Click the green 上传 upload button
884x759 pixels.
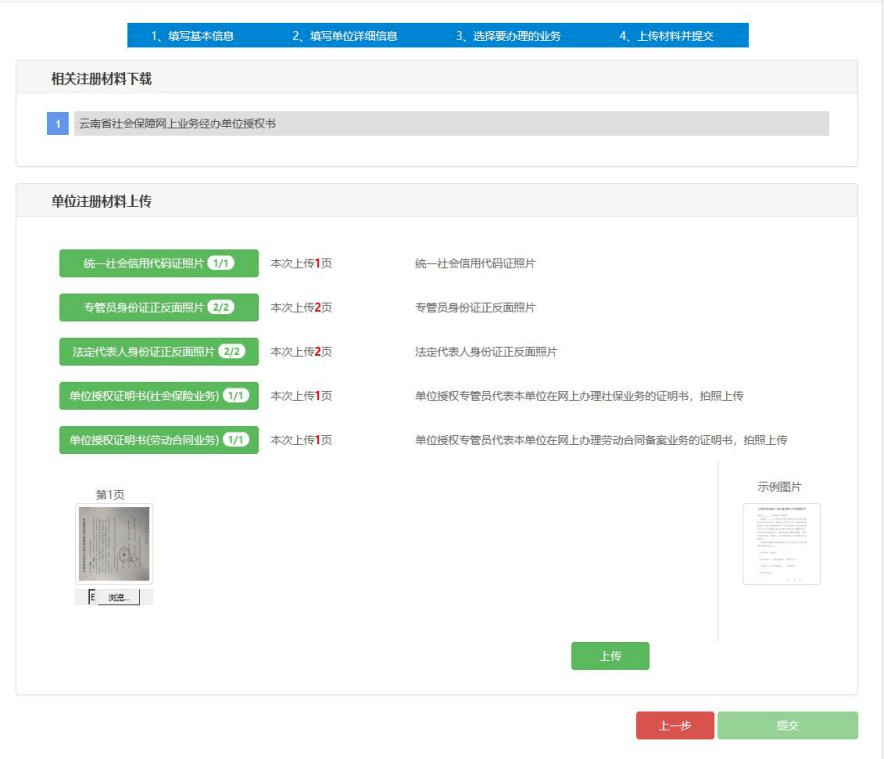point(610,656)
